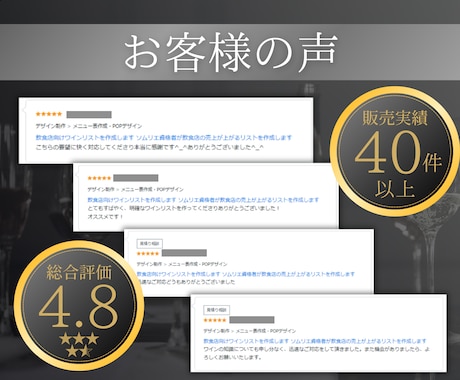Click メニュー表作成・POPデザイン breadcrumb in the オススメです review

tap(152, 189)
